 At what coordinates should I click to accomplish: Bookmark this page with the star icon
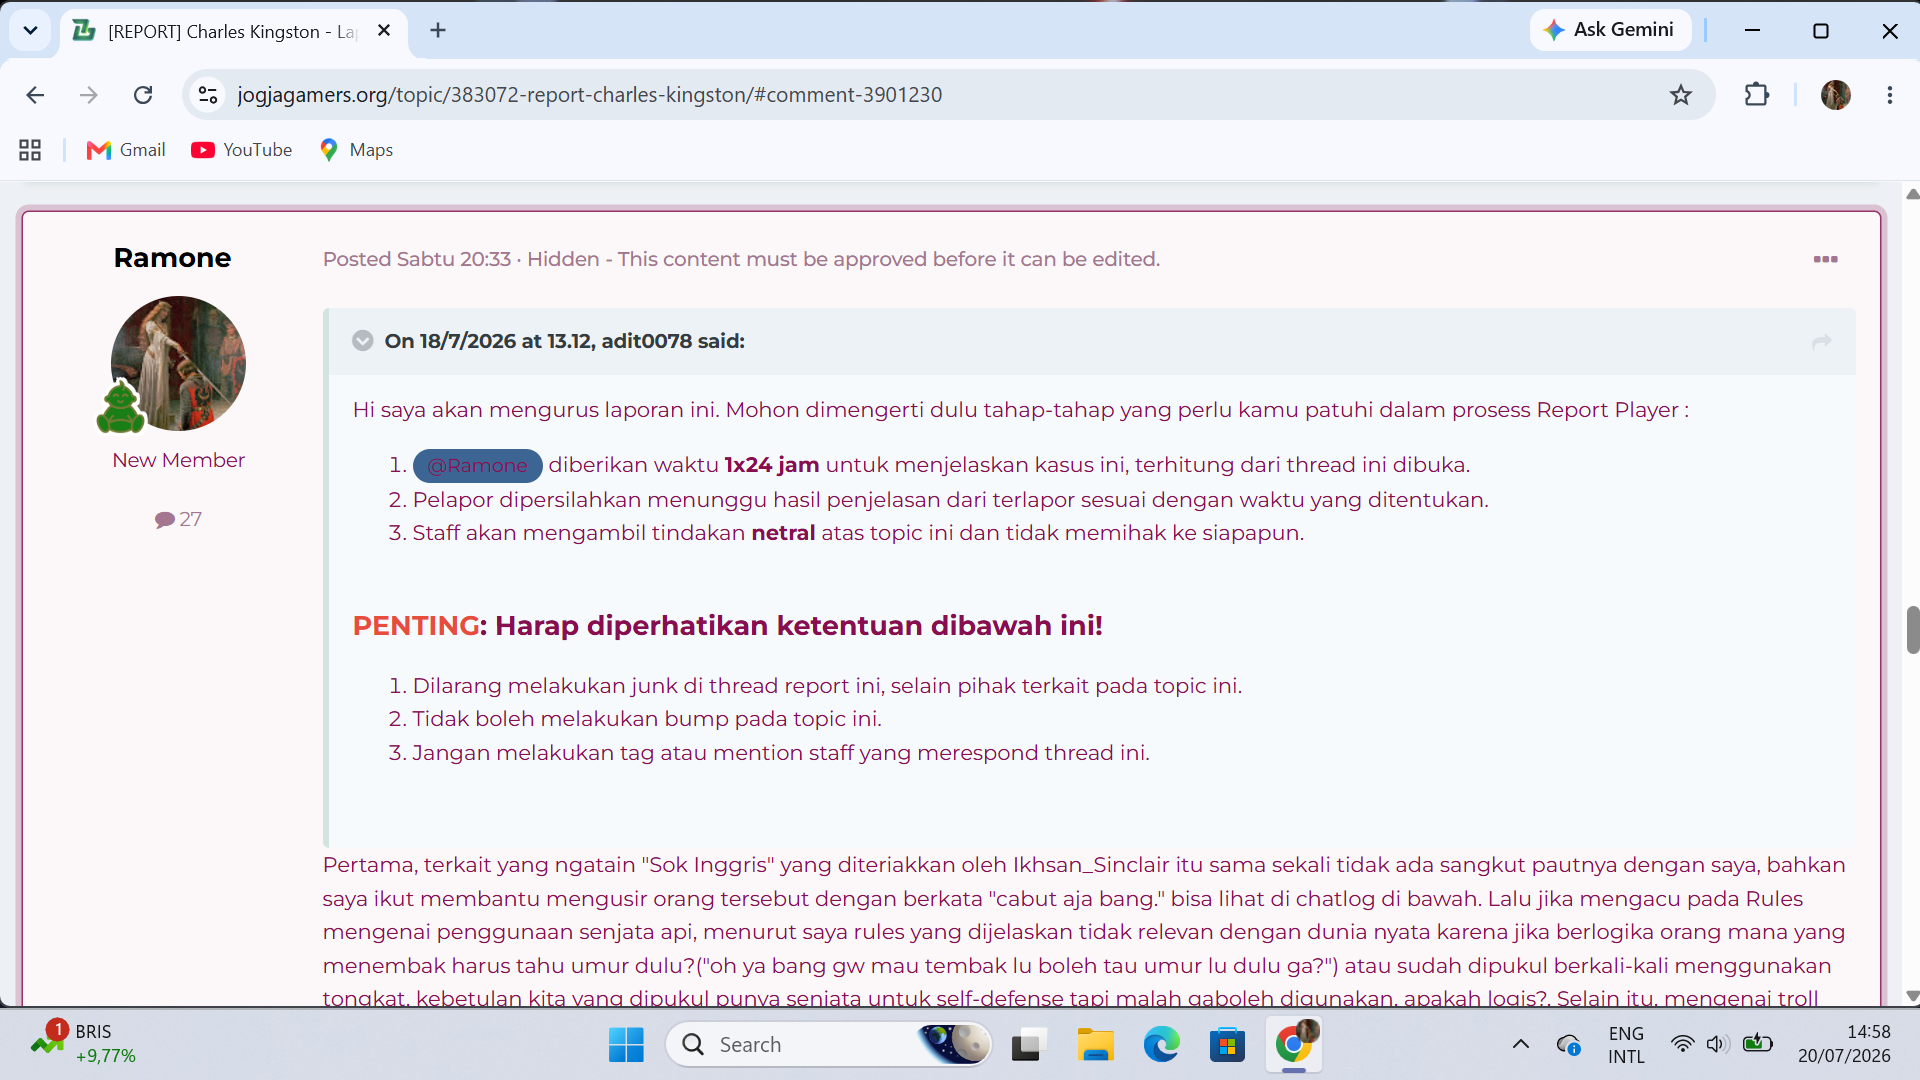(x=1681, y=95)
